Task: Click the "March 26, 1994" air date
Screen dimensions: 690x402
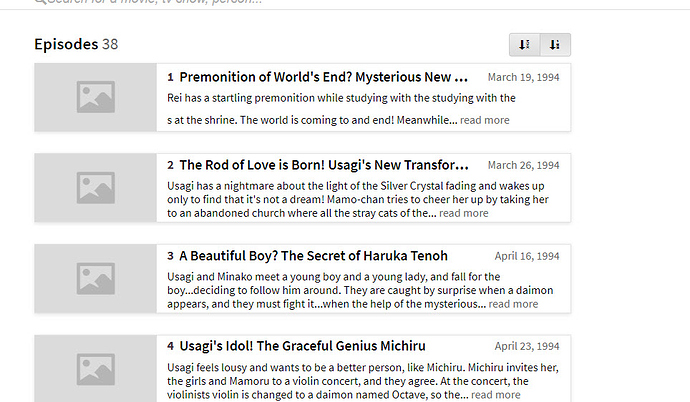Action: tap(523, 165)
